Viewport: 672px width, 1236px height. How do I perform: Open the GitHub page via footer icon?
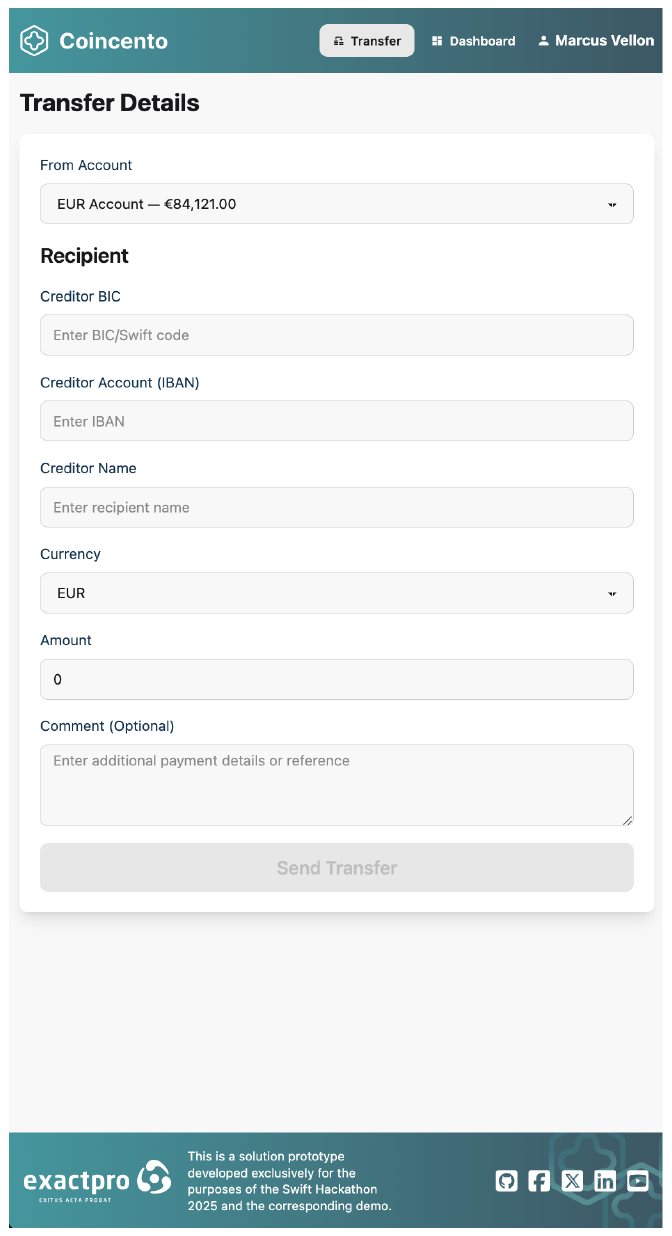[506, 1181]
